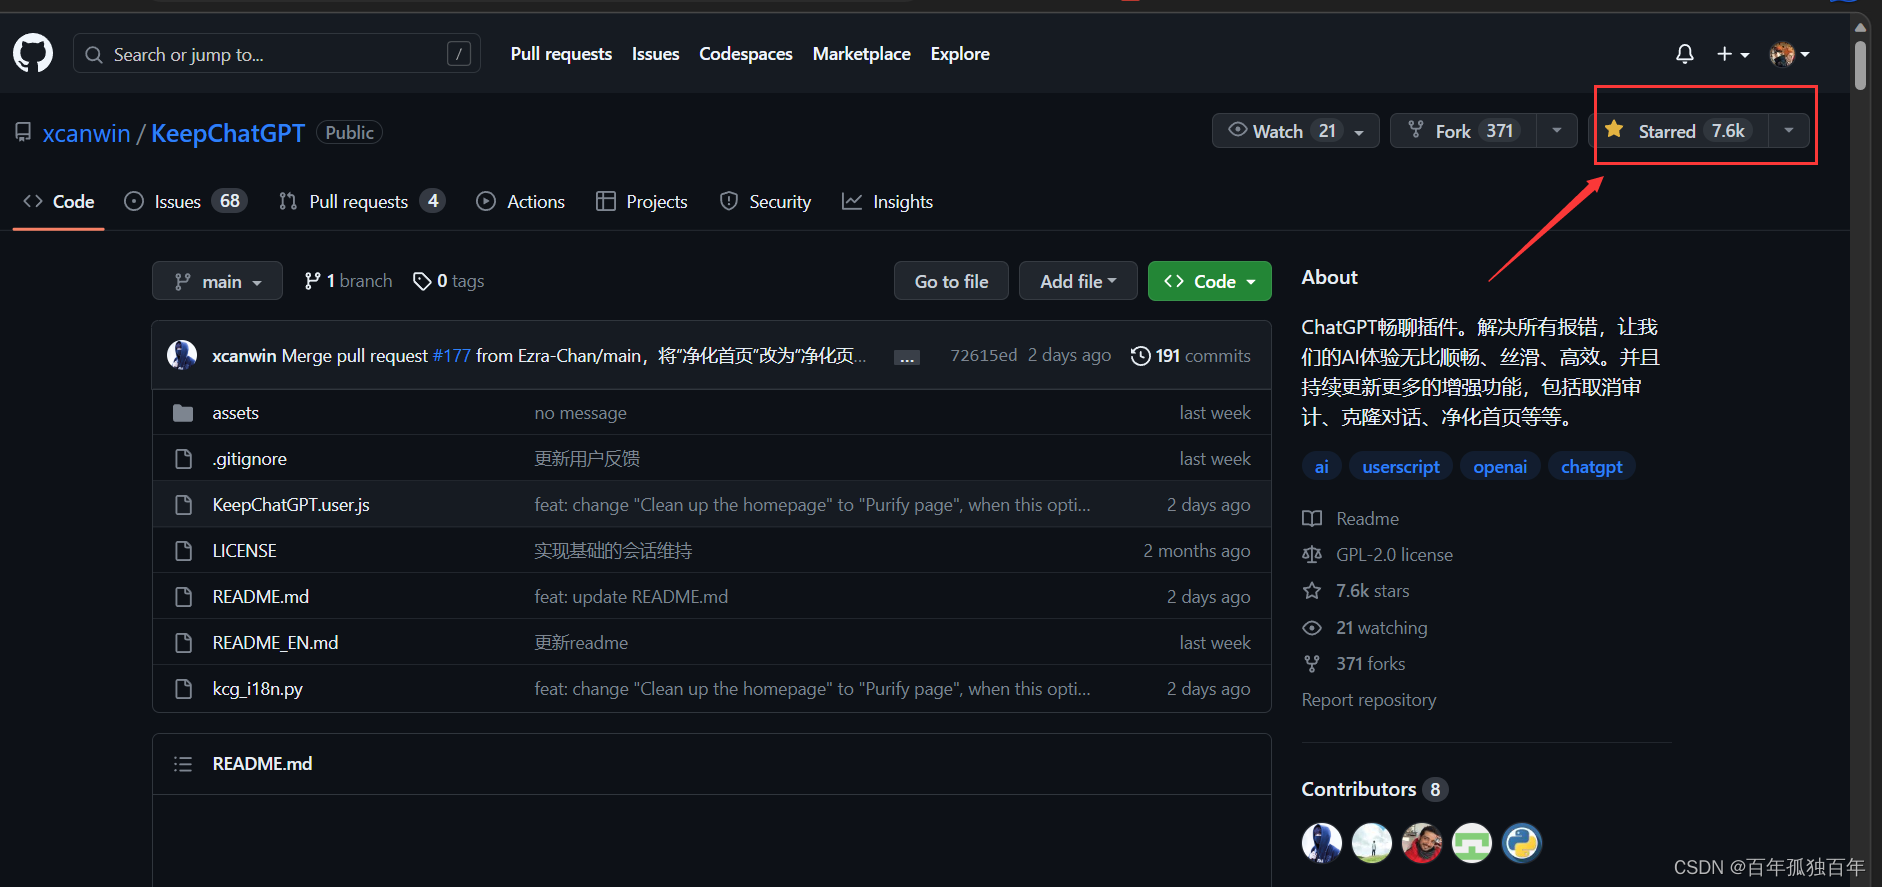Open Issues in top navigation
The height and width of the screenshot is (887, 1882).
tap(655, 54)
